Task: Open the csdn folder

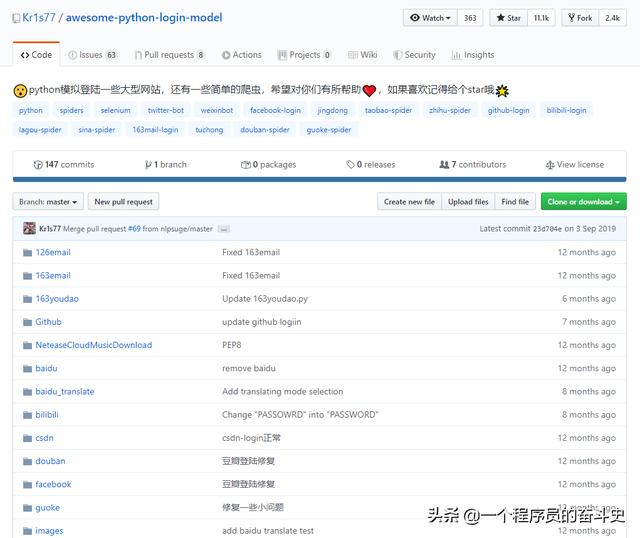Action: coord(44,438)
